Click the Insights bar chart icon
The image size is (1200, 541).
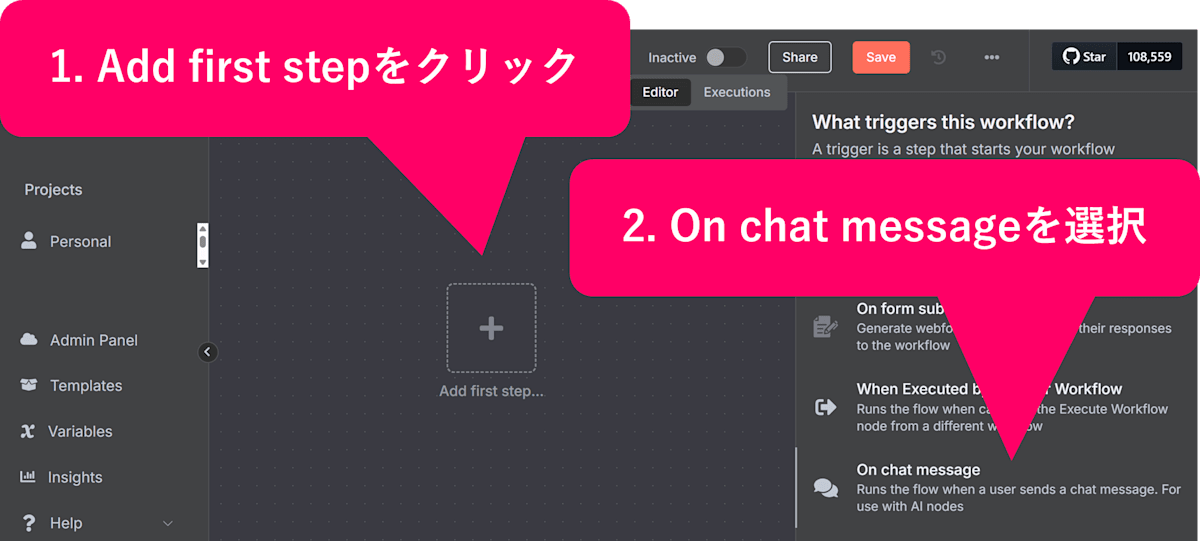(x=28, y=477)
